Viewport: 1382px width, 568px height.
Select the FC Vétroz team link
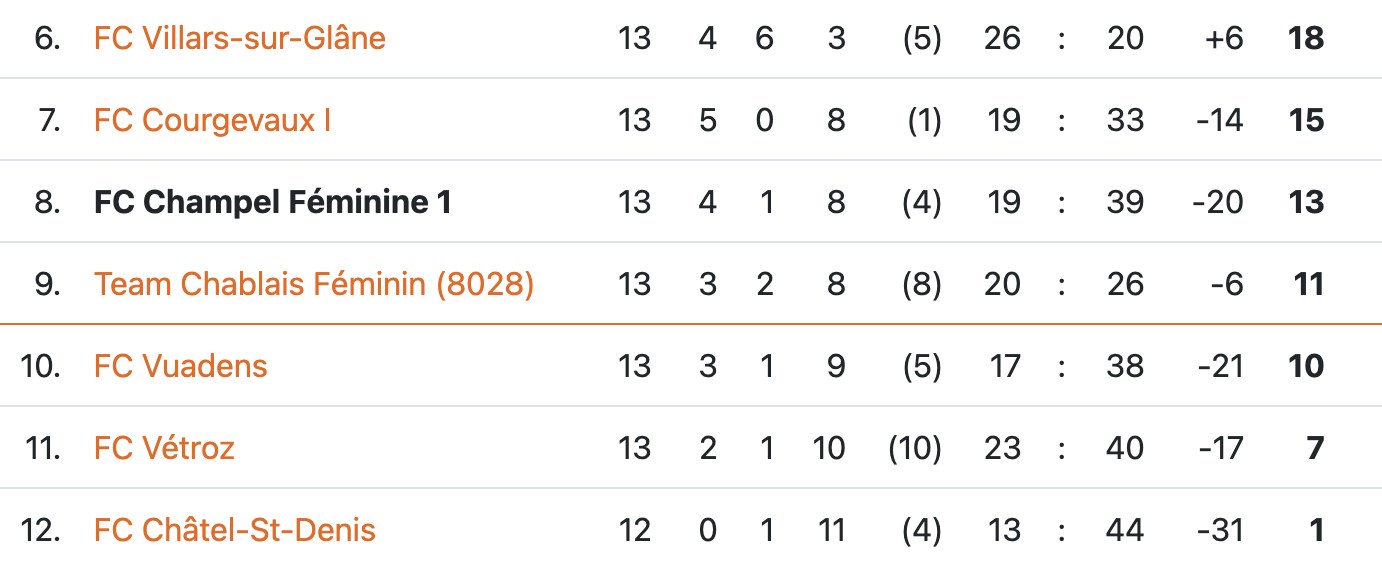[x=164, y=448]
